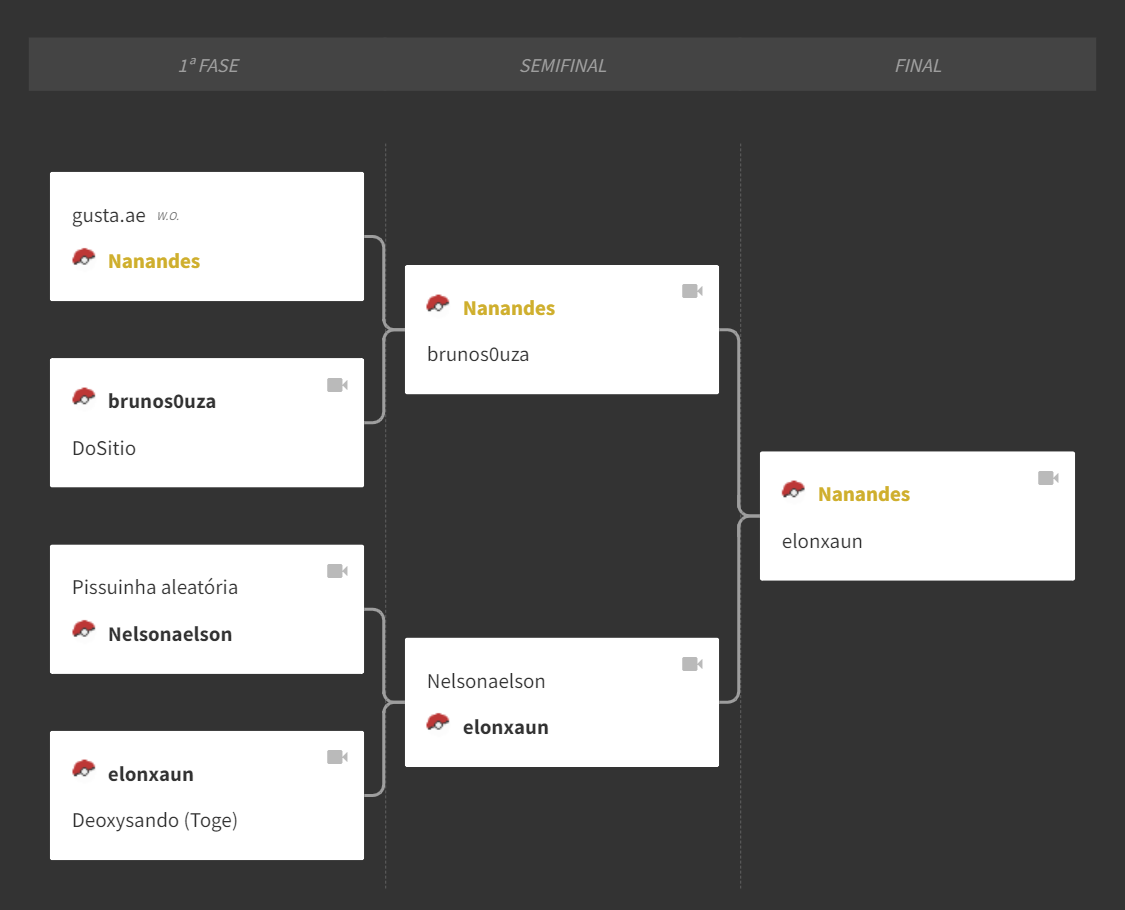The image size is (1125, 910).
Task: Click the Nanandes name in first phase match
Action: click(154, 261)
